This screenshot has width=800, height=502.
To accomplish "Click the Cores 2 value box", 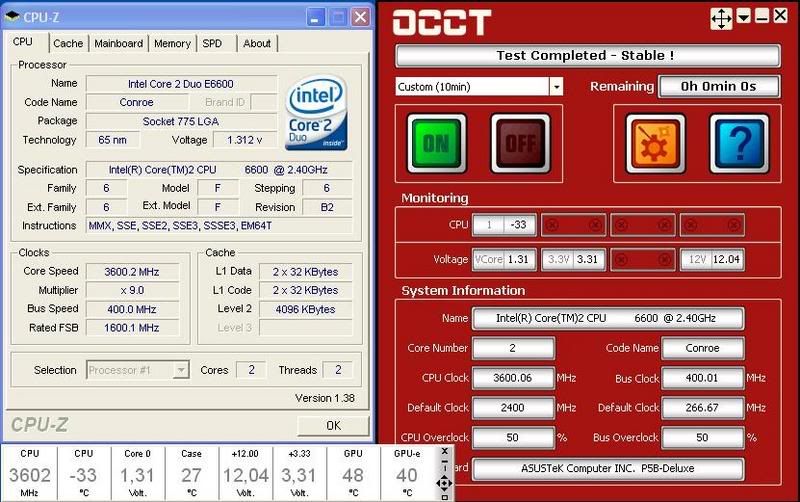I will [251, 370].
